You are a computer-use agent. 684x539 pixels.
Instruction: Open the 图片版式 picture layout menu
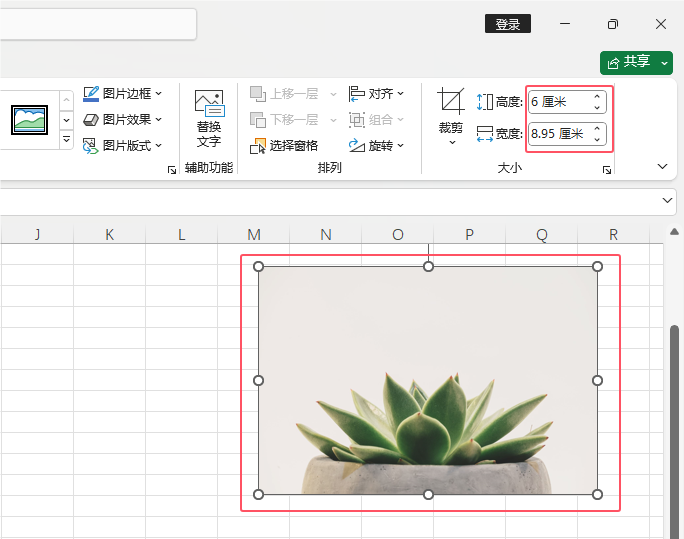tap(123, 145)
